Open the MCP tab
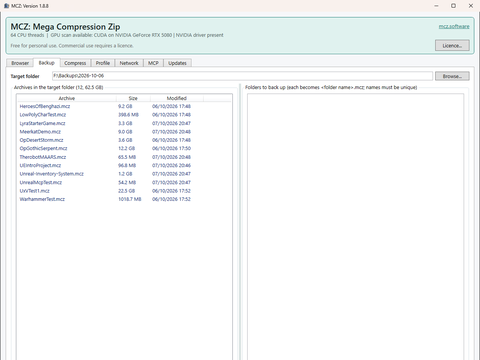480x360 pixels. (x=153, y=63)
